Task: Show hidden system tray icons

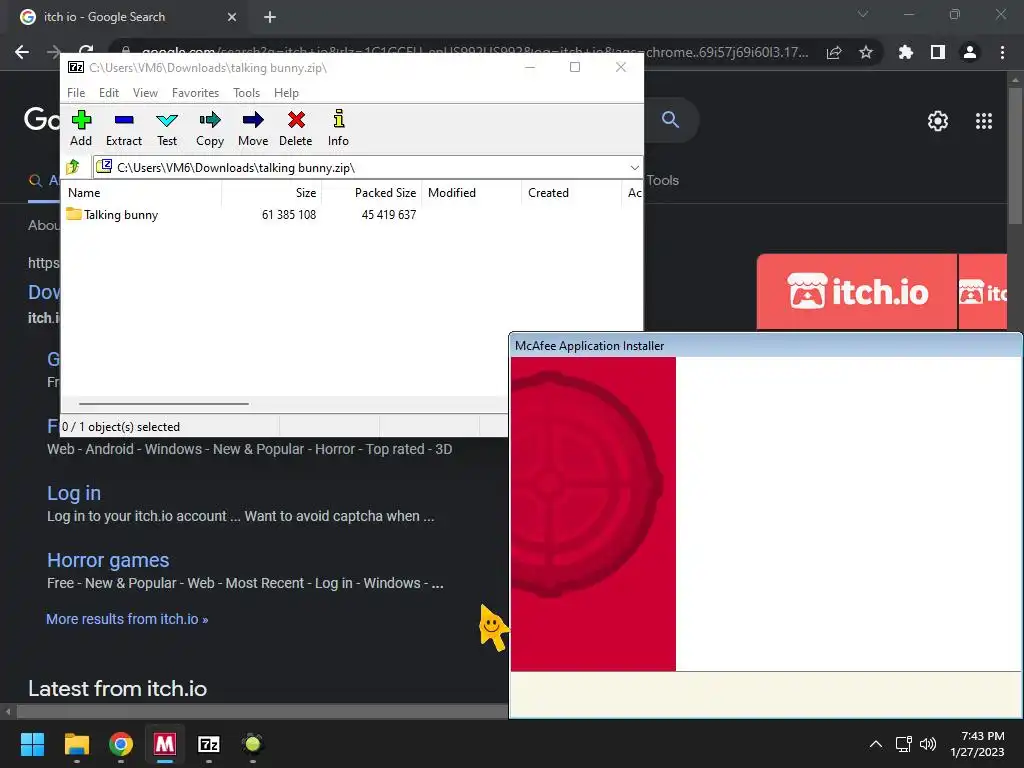Action: (876, 744)
